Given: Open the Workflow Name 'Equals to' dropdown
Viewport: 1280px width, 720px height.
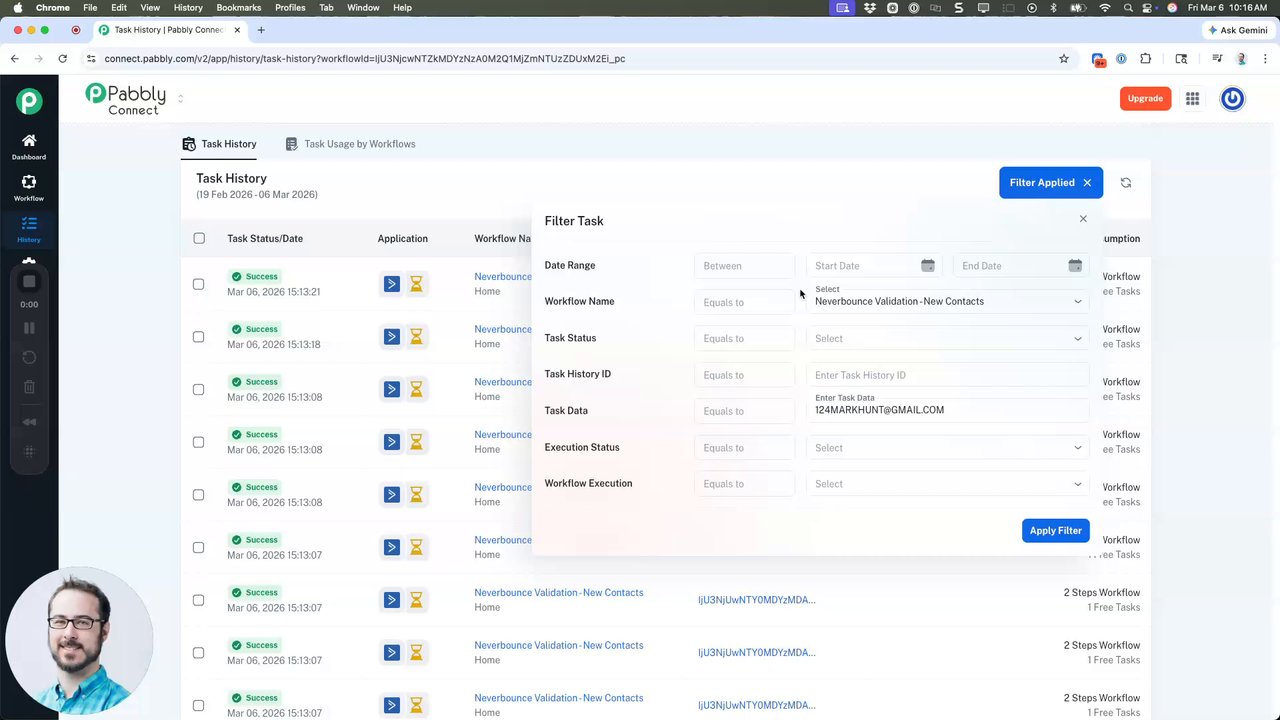Looking at the screenshot, I should coord(744,302).
